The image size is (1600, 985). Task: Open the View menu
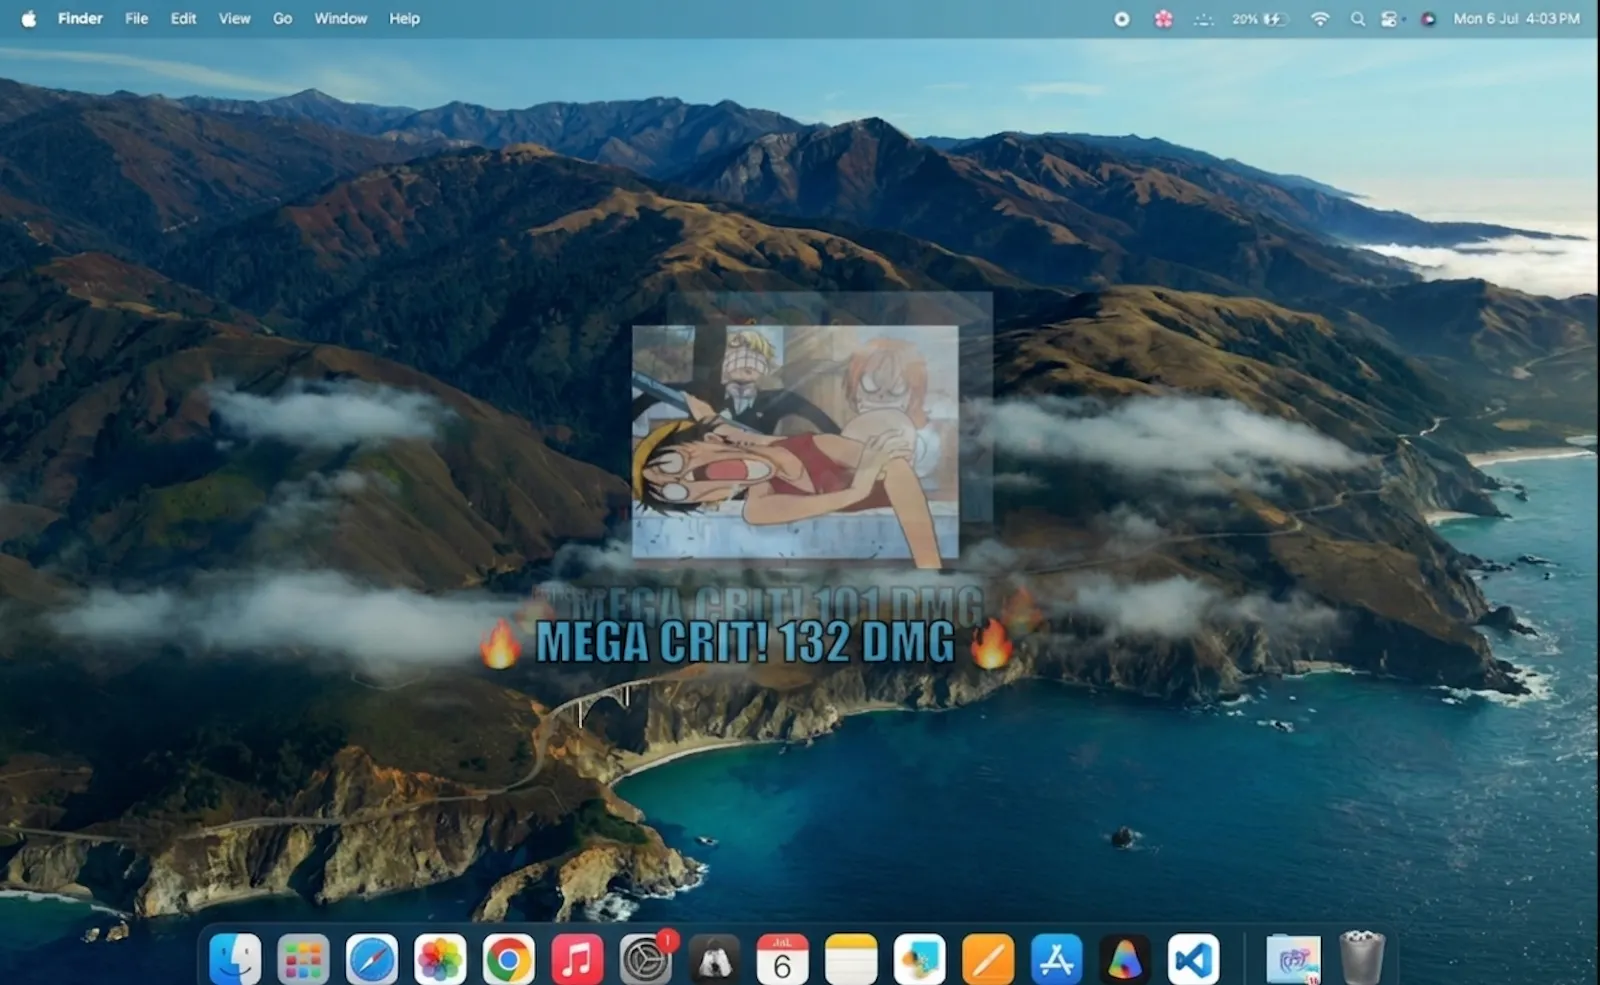(x=235, y=18)
